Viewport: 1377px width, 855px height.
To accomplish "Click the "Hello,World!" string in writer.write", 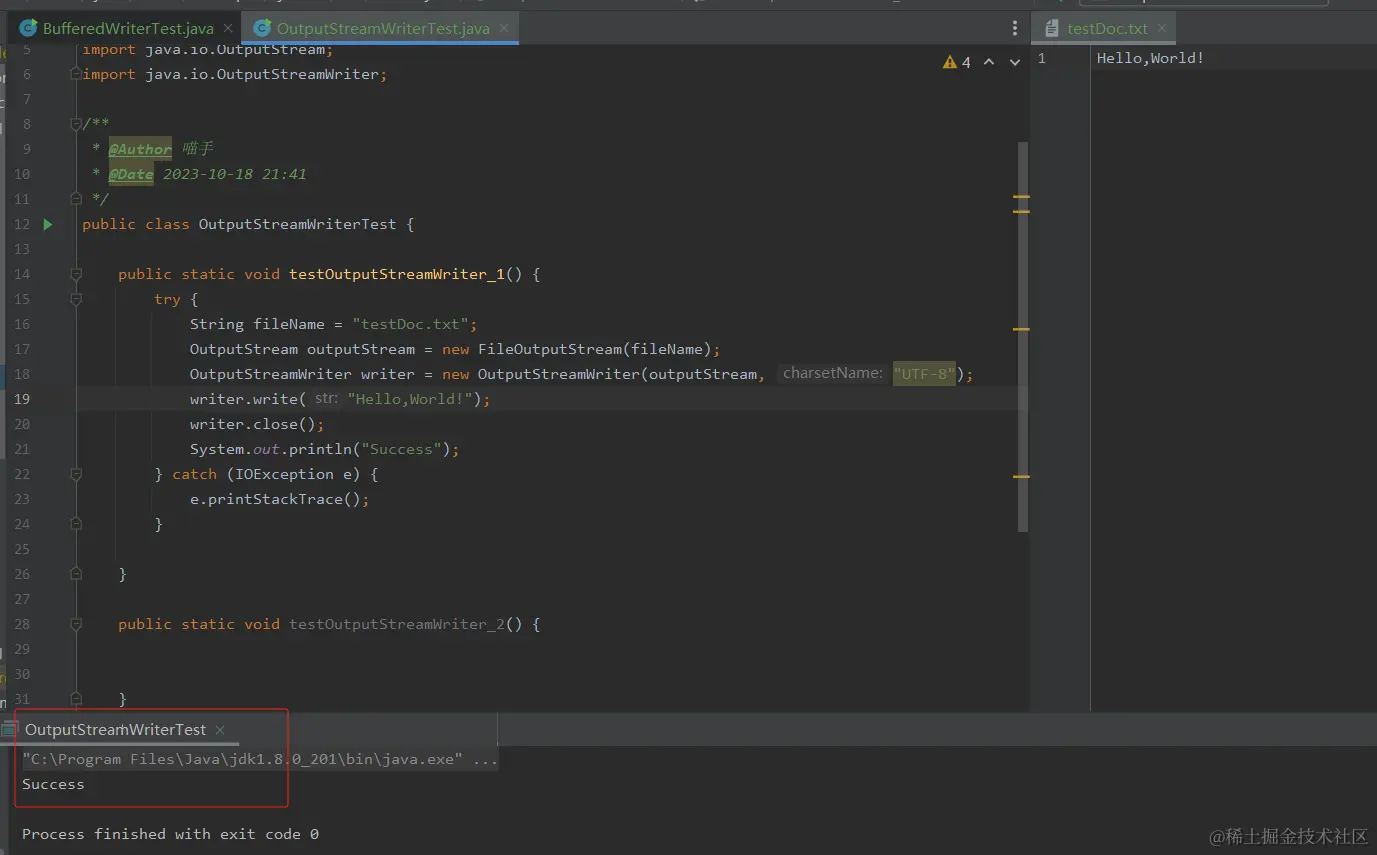I will click(x=410, y=399).
